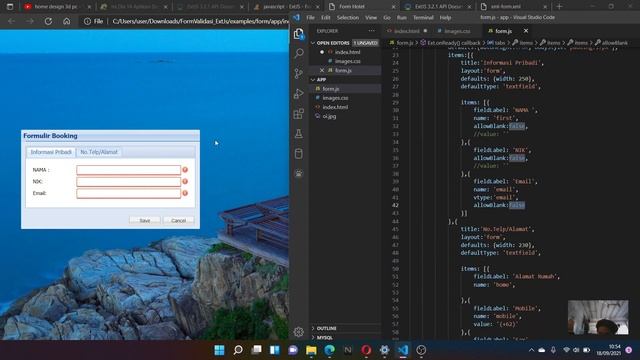Viewport: 640px width, 360px height.
Task: Open Windows Start menu
Action: [219, 350]
